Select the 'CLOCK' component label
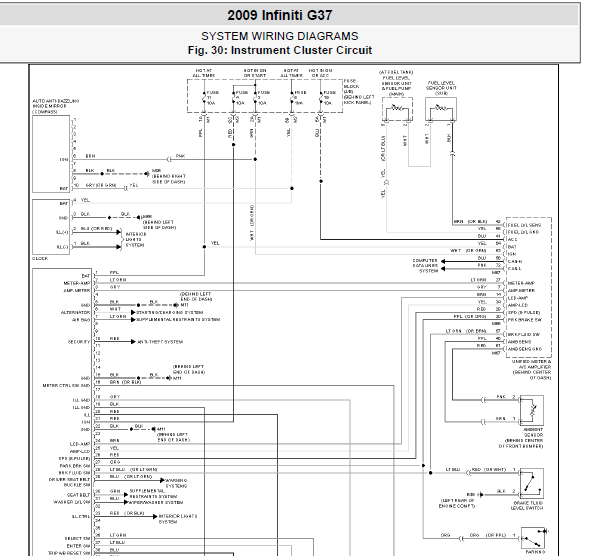This screenshot has width=594, height=556. pos(40,258)
